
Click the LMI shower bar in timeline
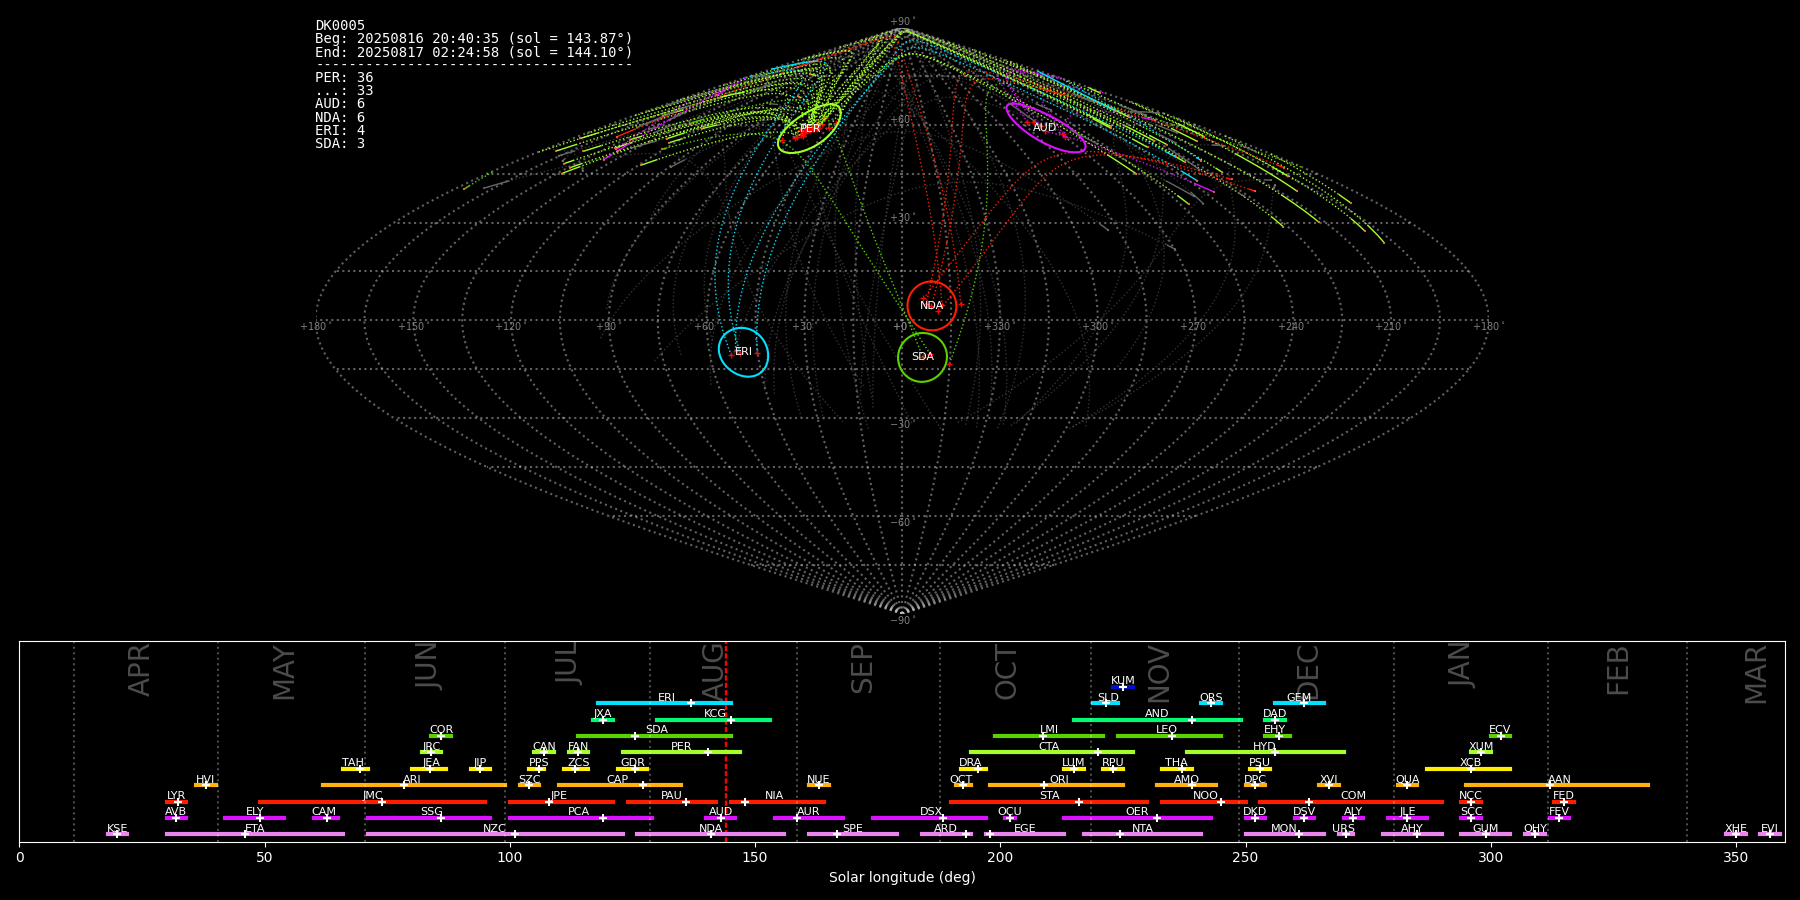[x=1049, y=736]
